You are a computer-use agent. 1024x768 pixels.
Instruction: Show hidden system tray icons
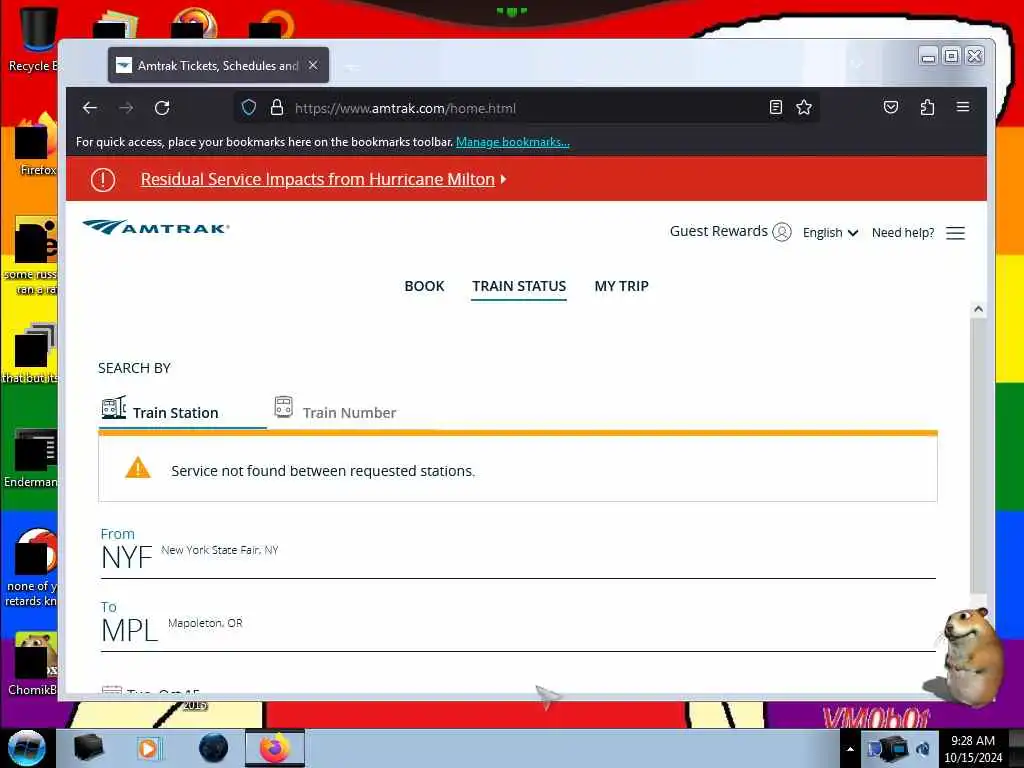(850, 749)
